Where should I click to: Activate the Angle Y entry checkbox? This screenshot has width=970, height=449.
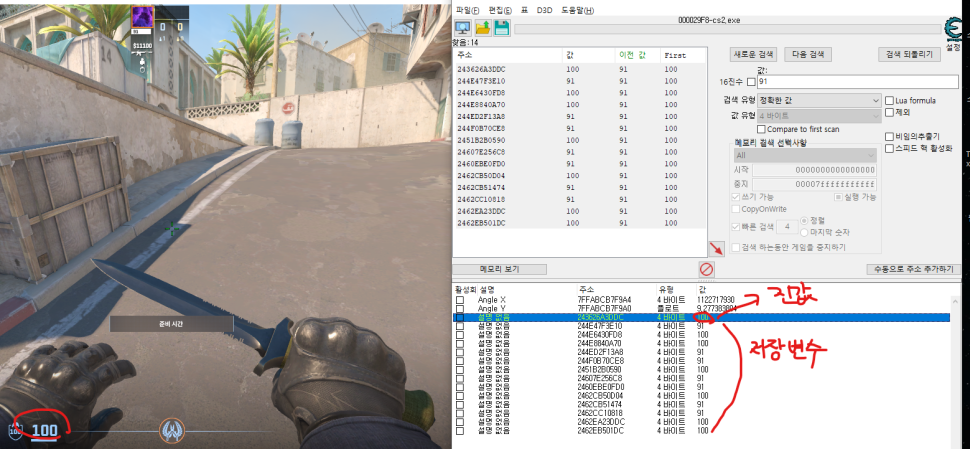(460, 308)
